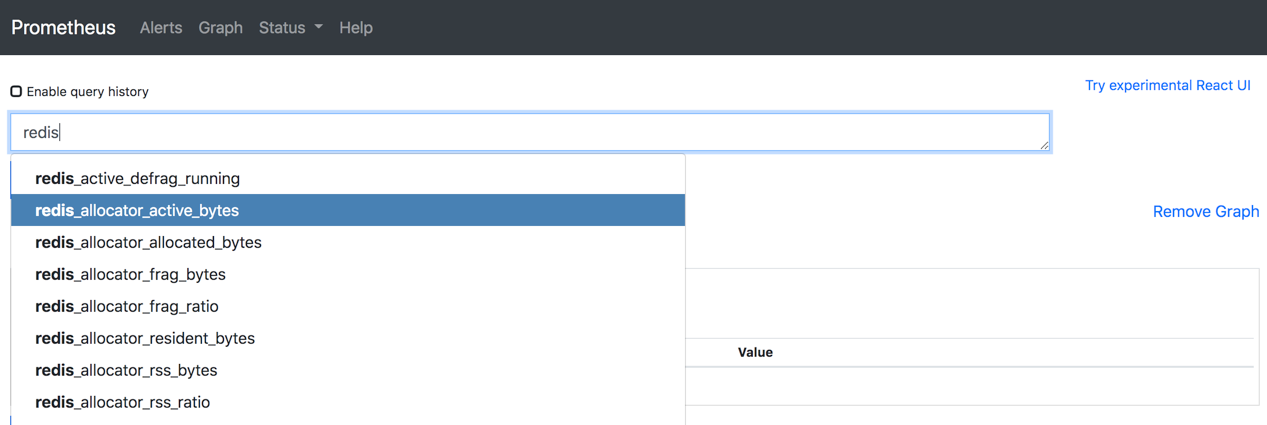Grab the resize handle of the query textarea

pyautogui.click(x=1044, y=145)
